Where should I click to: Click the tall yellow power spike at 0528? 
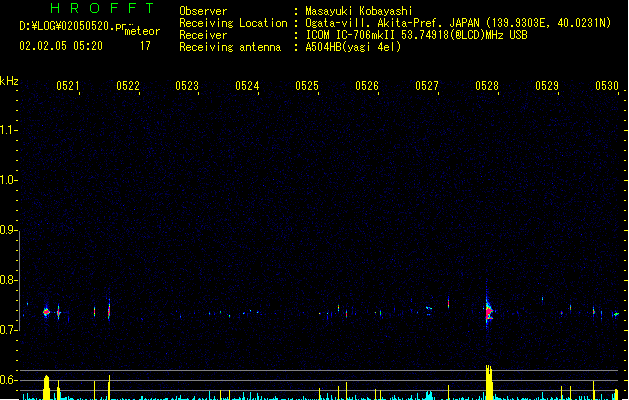tap(489, 382)
